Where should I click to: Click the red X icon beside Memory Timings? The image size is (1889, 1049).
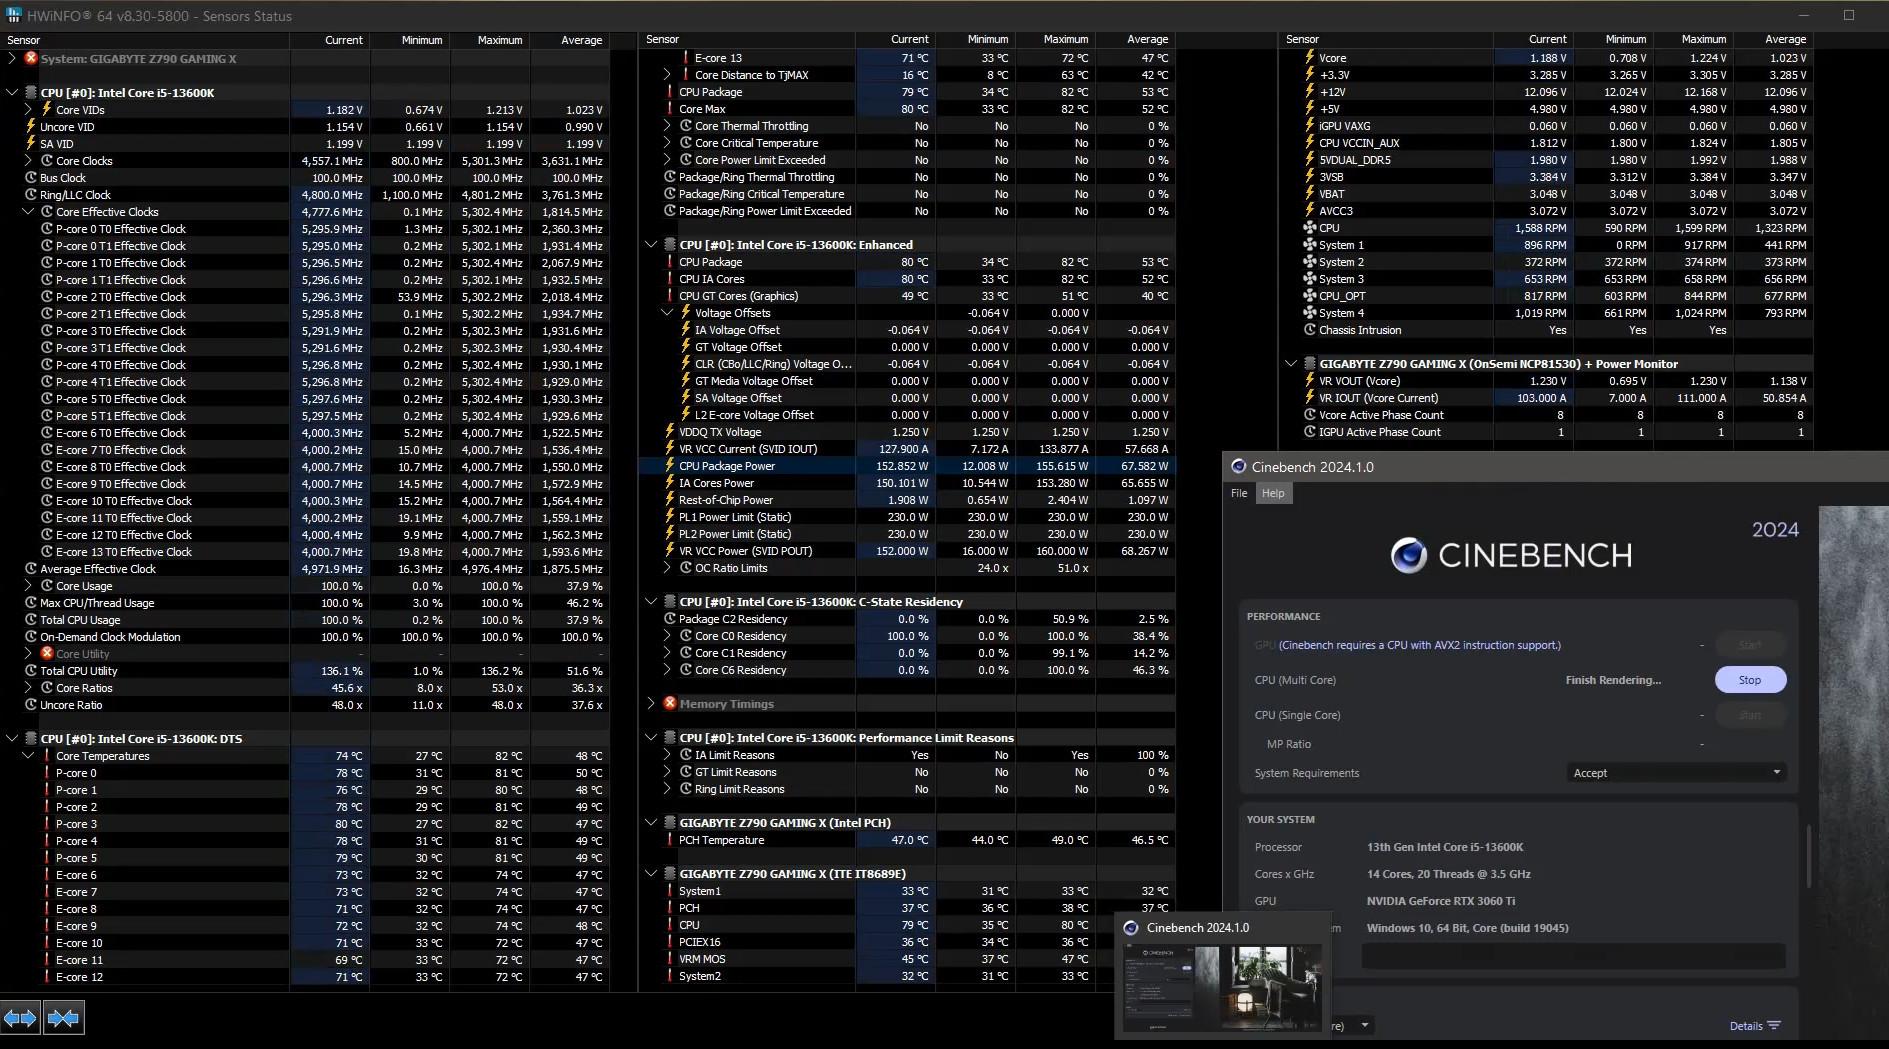tap(670, 704)
